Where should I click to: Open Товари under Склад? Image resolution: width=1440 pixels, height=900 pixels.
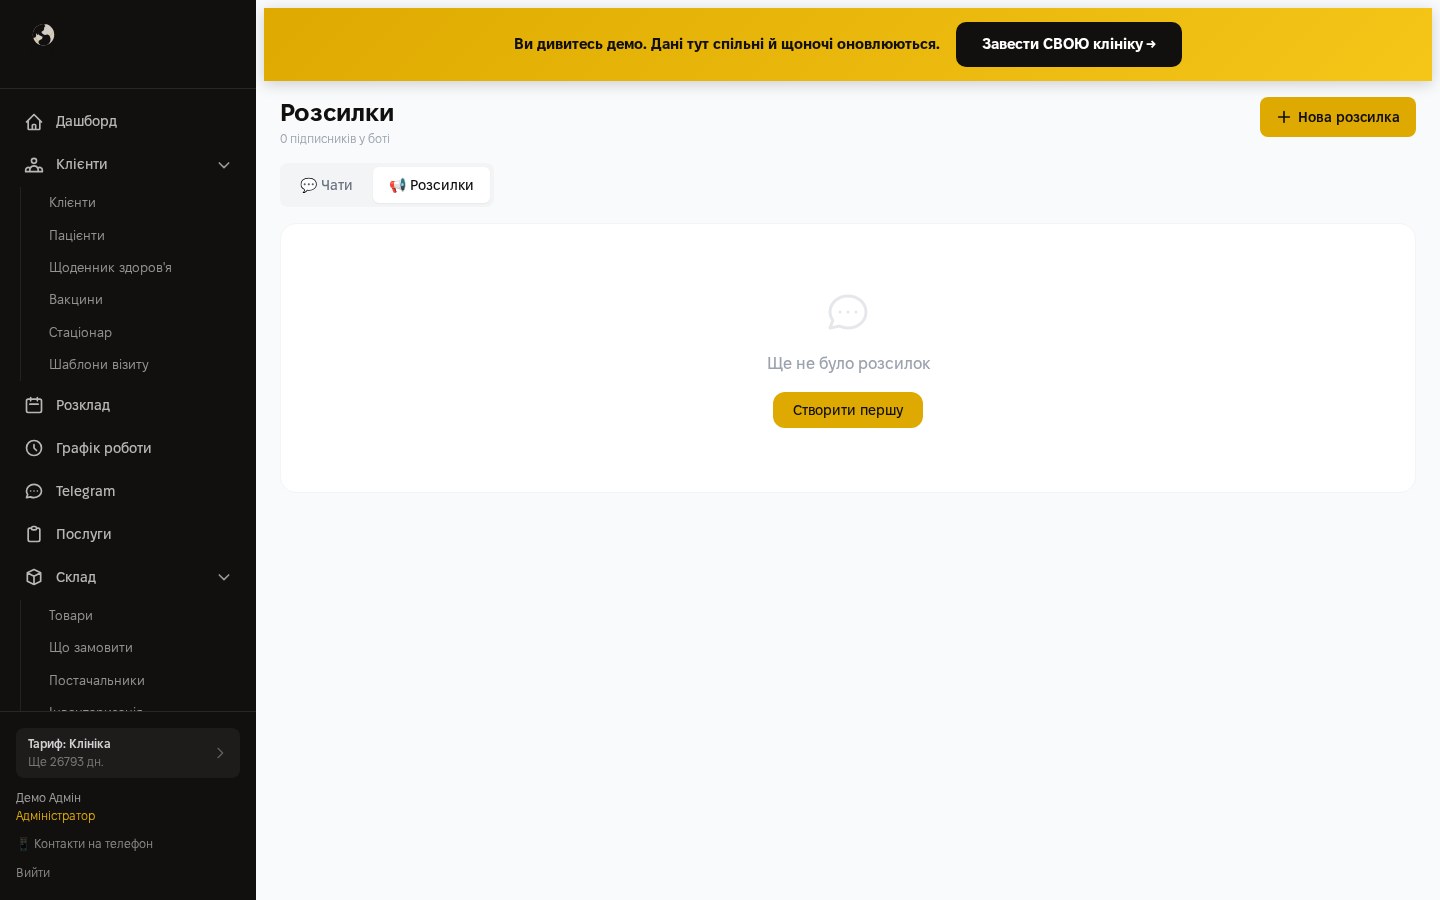[71, 616]
